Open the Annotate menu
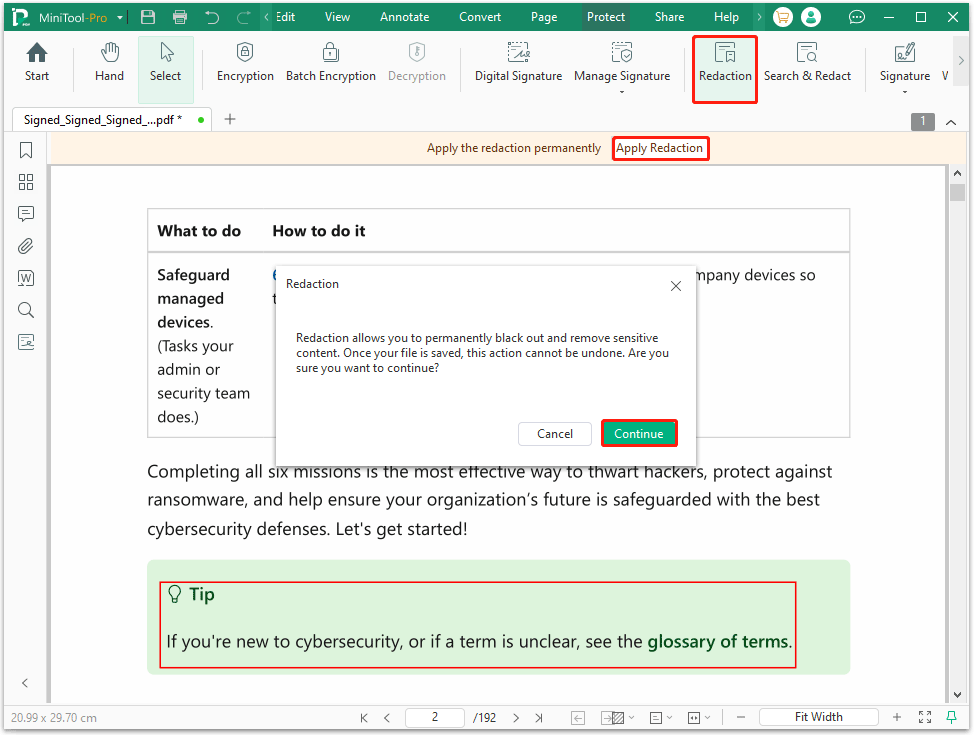 point(404,16)
